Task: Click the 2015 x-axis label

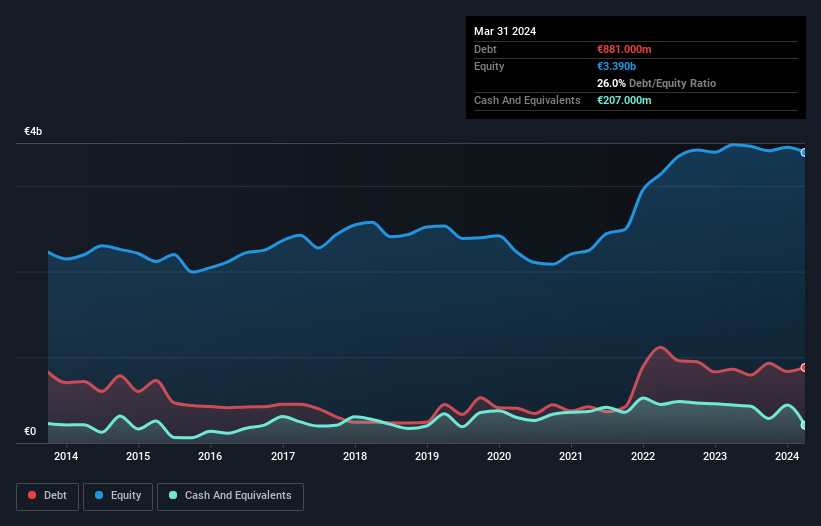Action: tap(138, 456)
